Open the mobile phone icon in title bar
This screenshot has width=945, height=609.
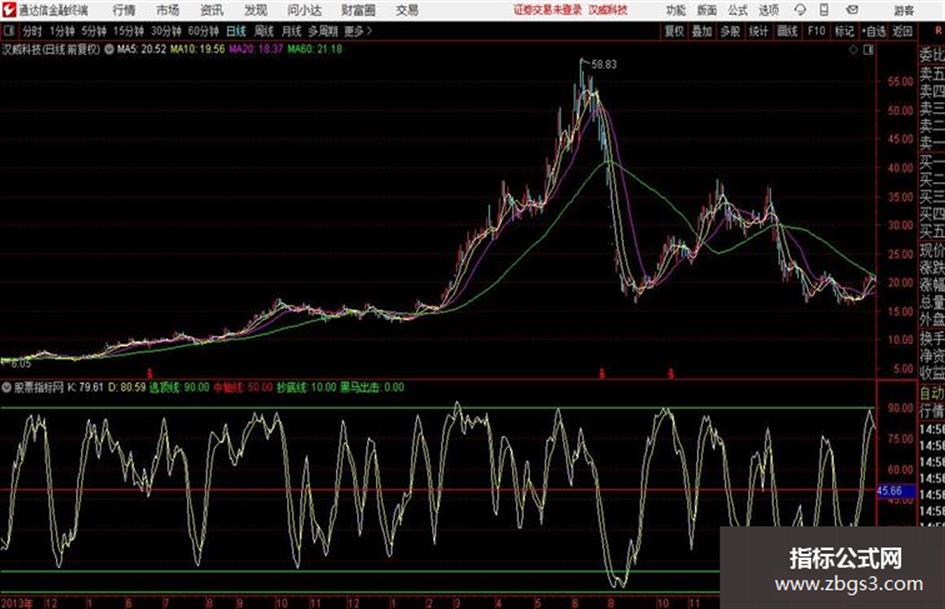[824, 10]
